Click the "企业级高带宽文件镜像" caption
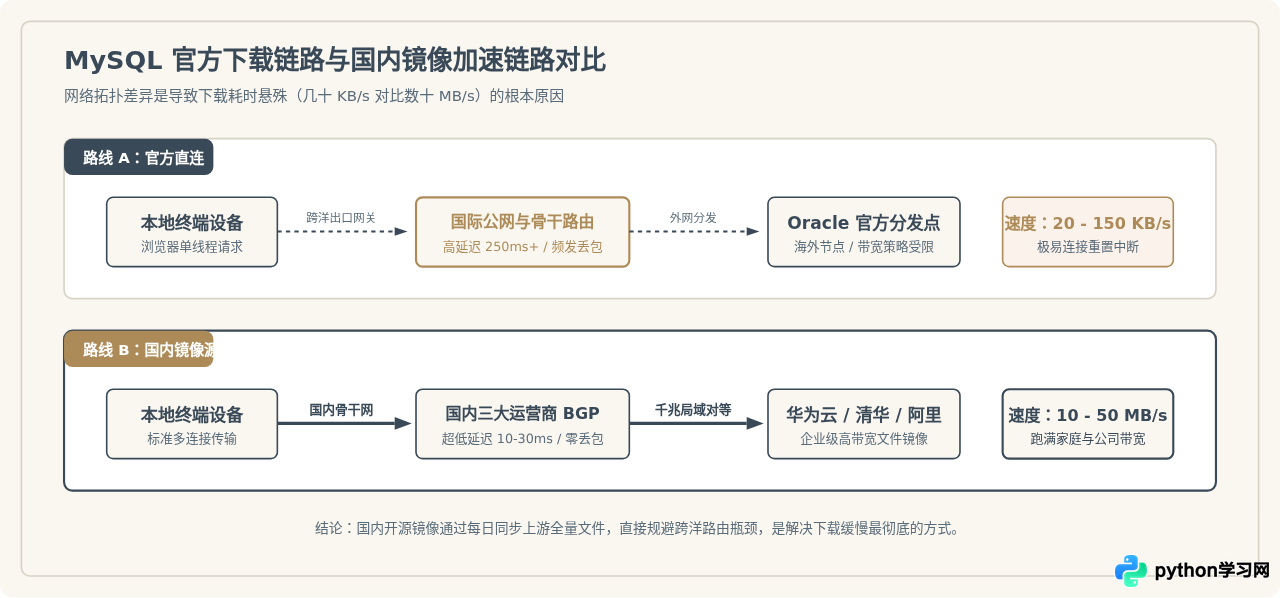1280x598 pixels. click(864, 438)
